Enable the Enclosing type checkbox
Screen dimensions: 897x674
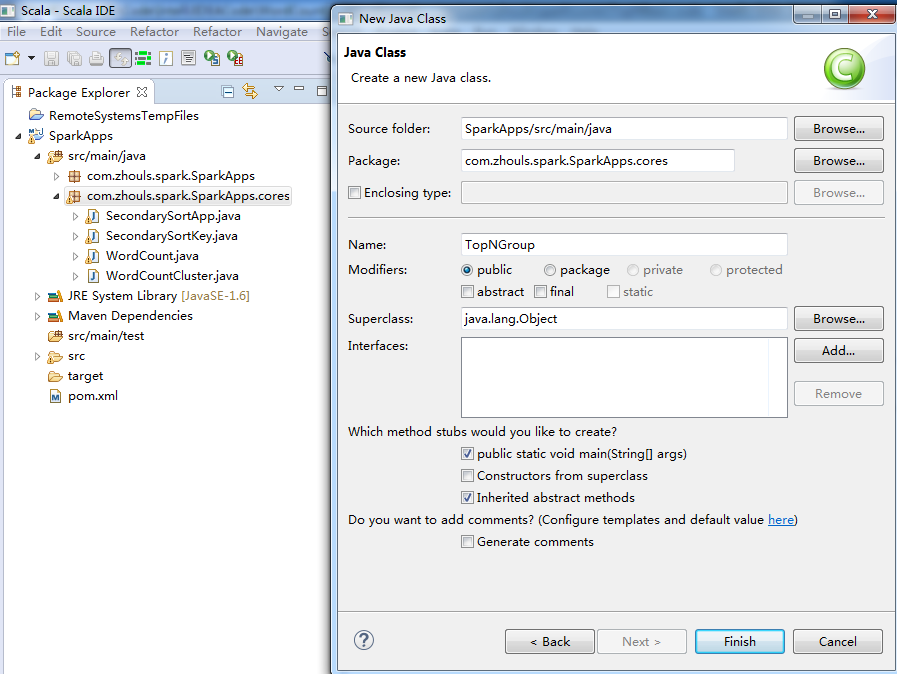point(355,193)
